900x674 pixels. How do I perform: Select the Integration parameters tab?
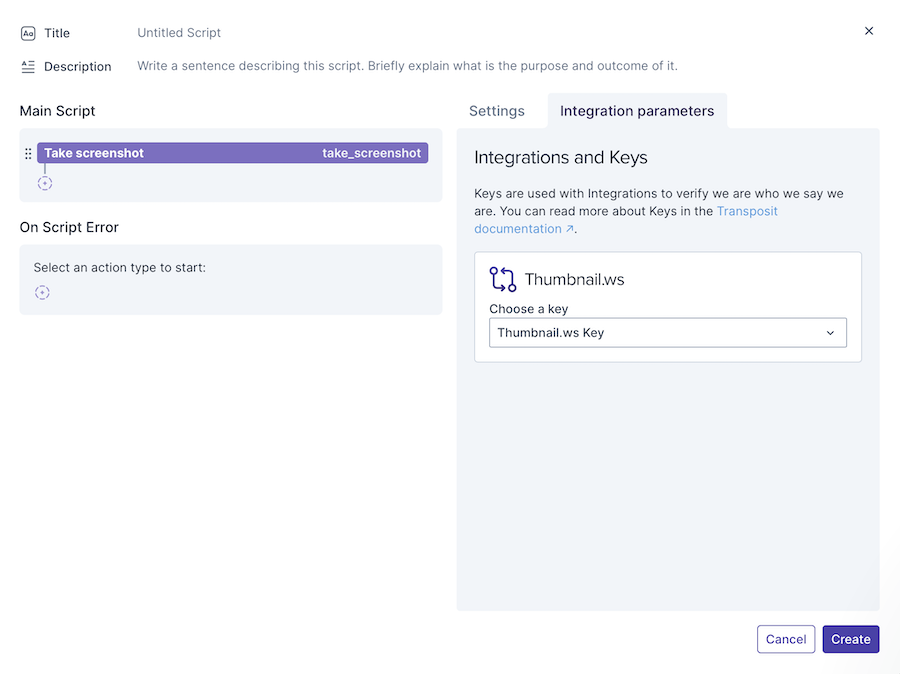637,111
